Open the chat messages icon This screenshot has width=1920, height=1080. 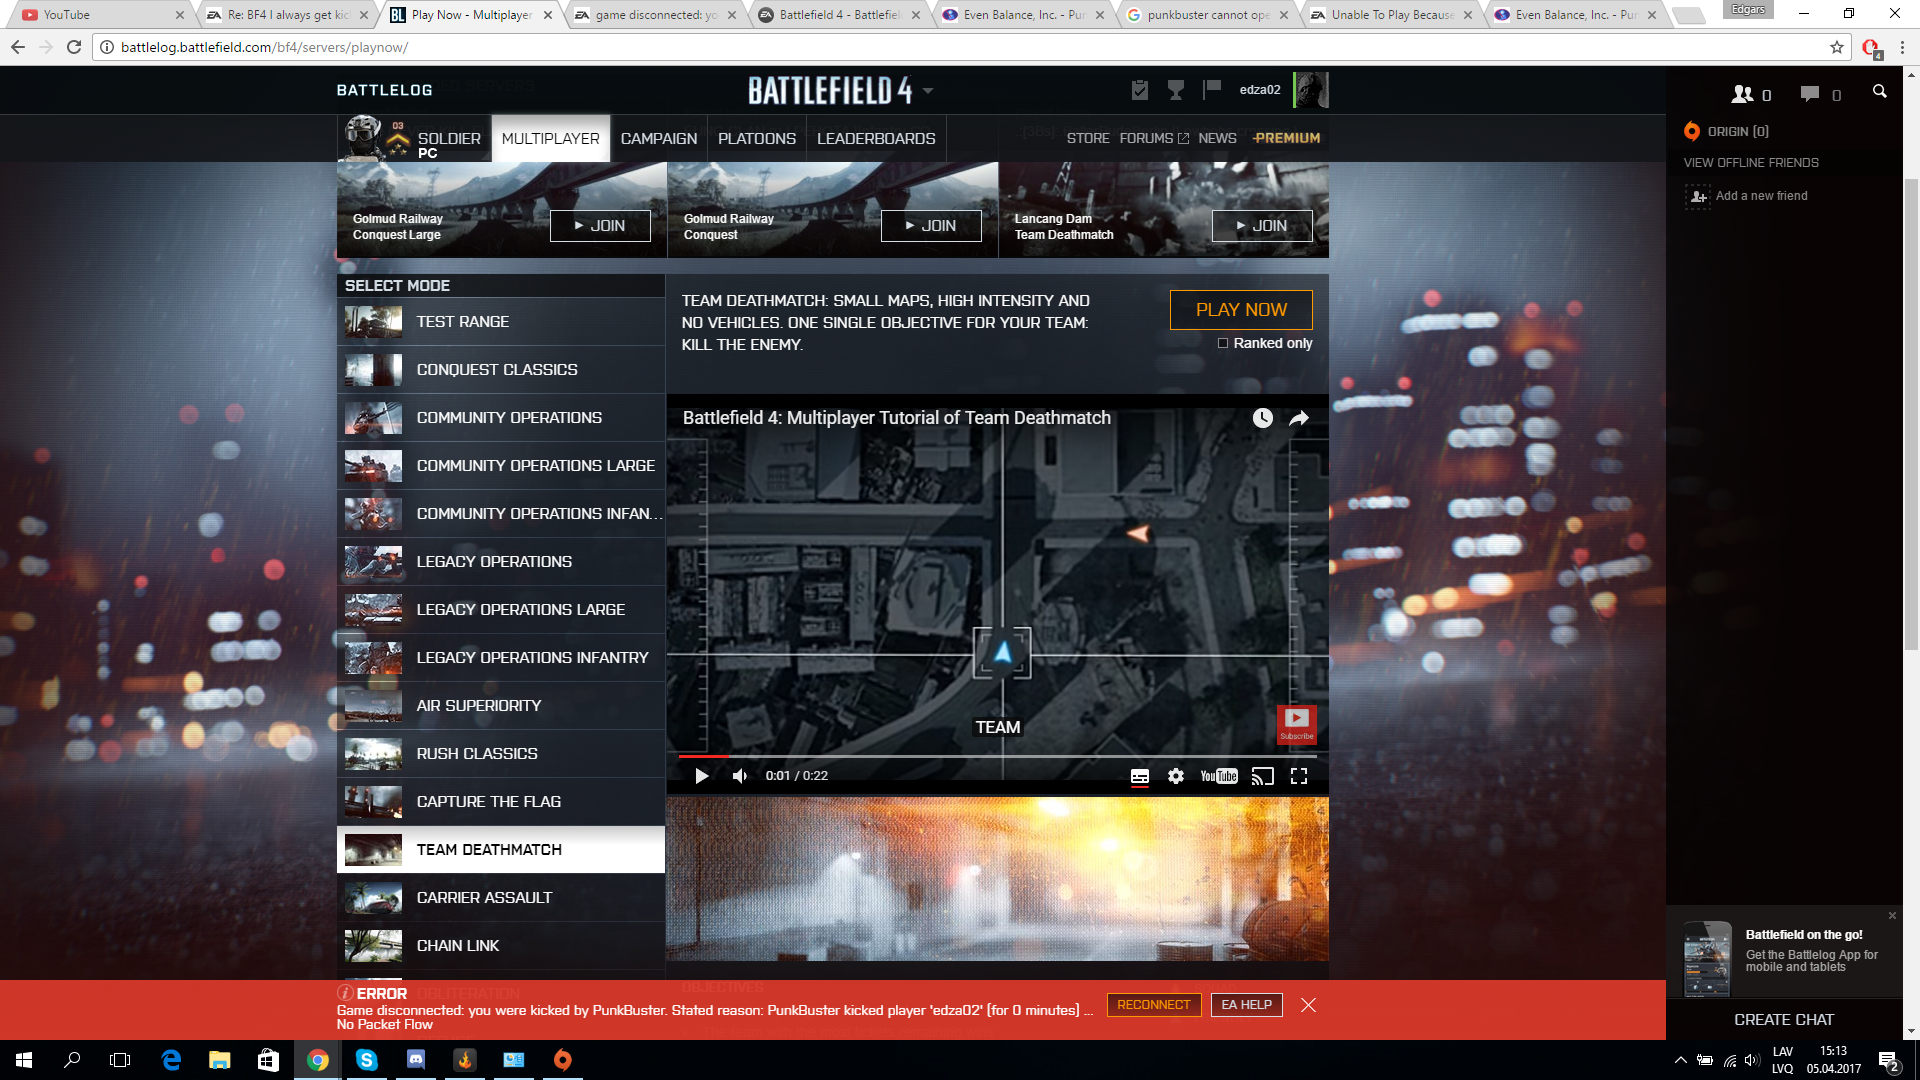point(1810,94)
